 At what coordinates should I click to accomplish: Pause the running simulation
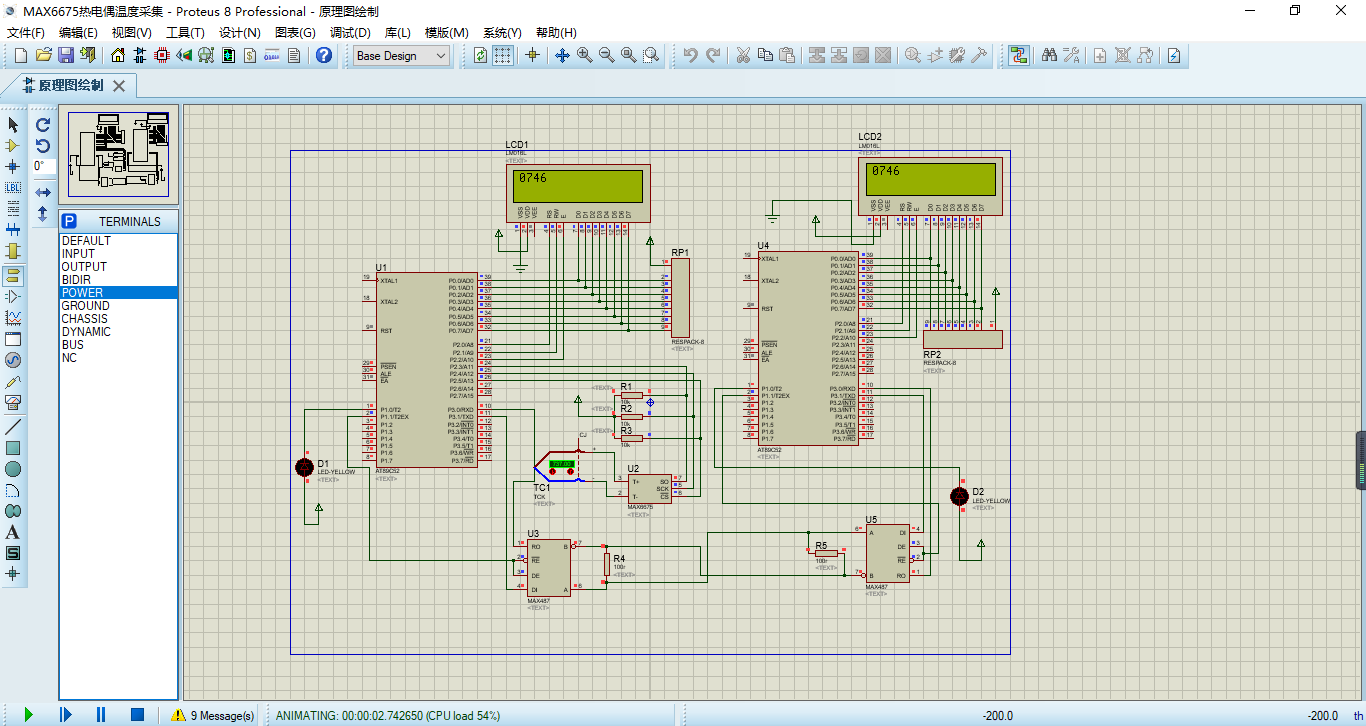pyautogui.click(x=101, y=714)
